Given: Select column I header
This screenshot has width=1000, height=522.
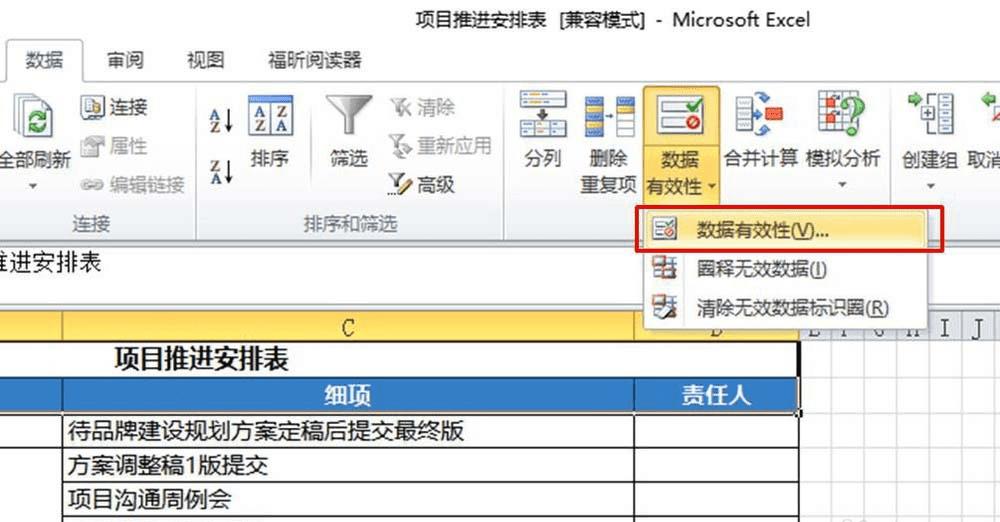Looking at the screenshot, I should pos(944,328).
